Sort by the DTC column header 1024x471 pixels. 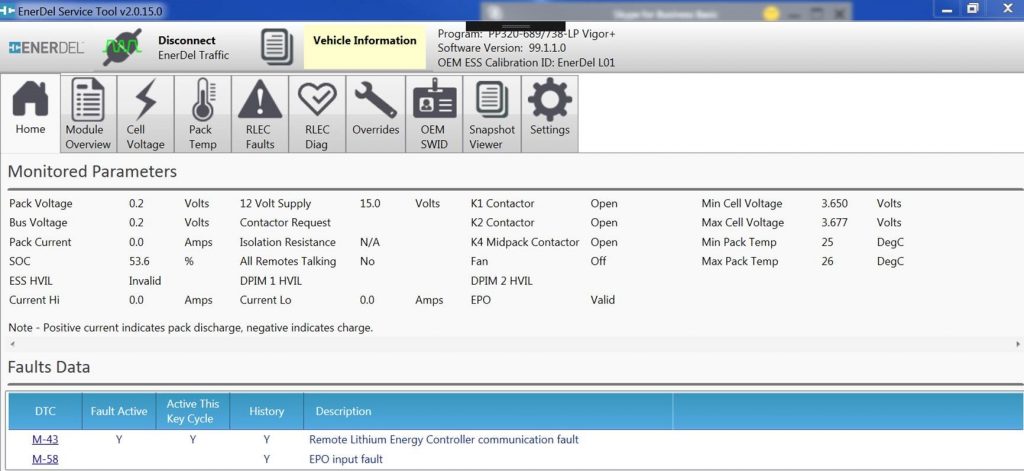coord(44,411)
